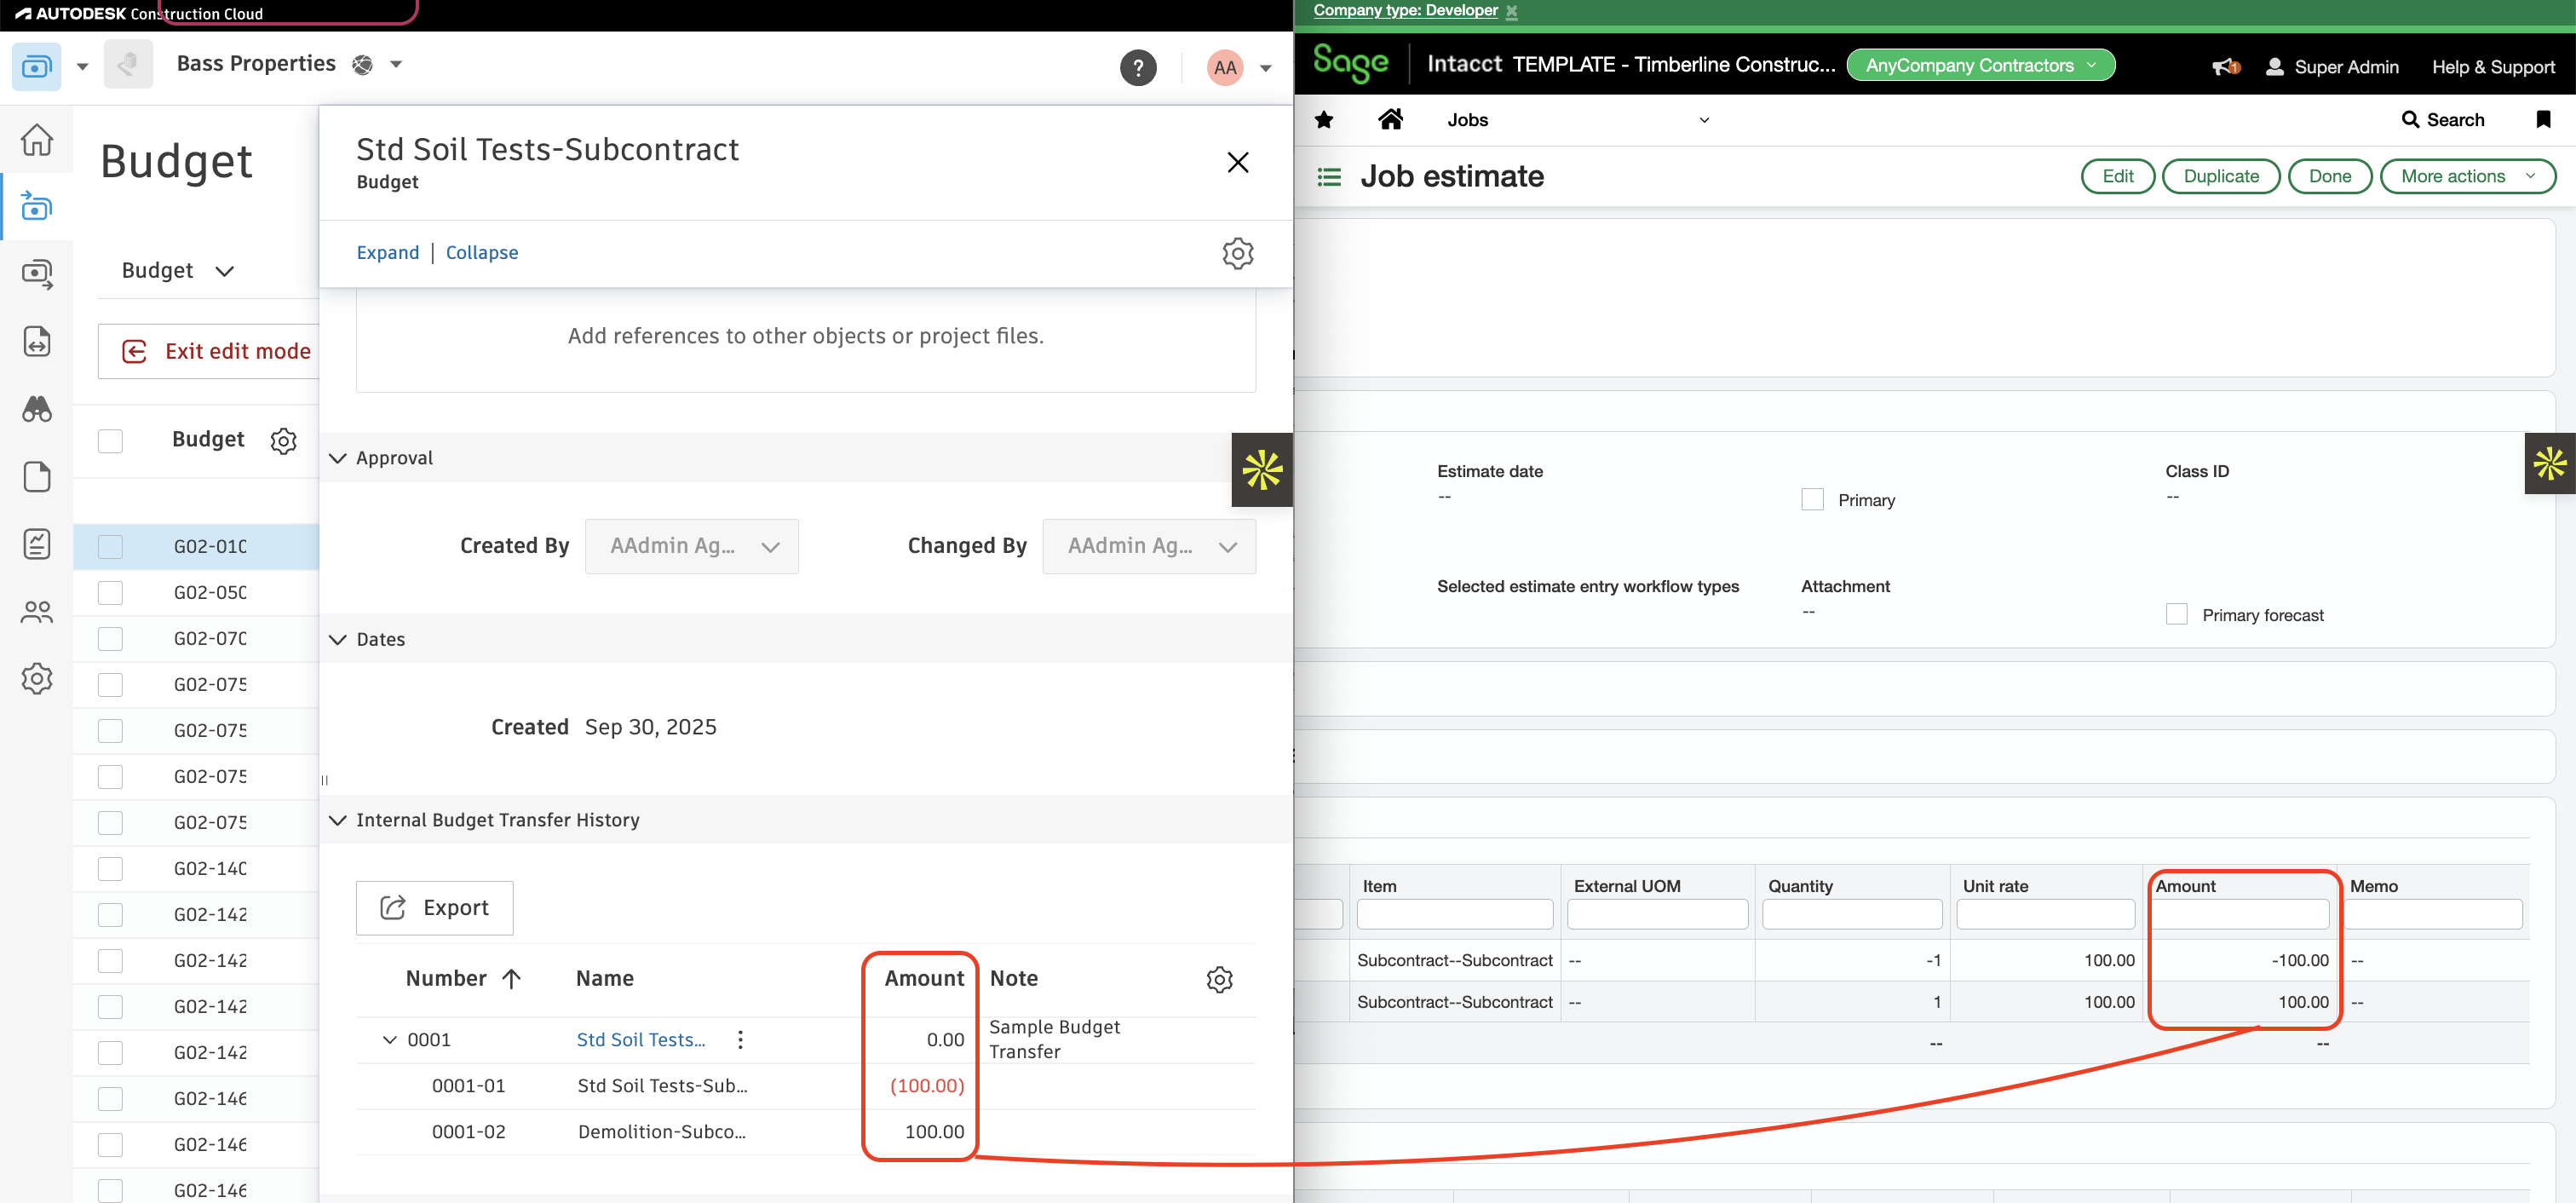Open the AnyCompany Contractors entity selector
Image resolution: width=2576 pixels, height=1203 pixels.
coord(1979,64)
